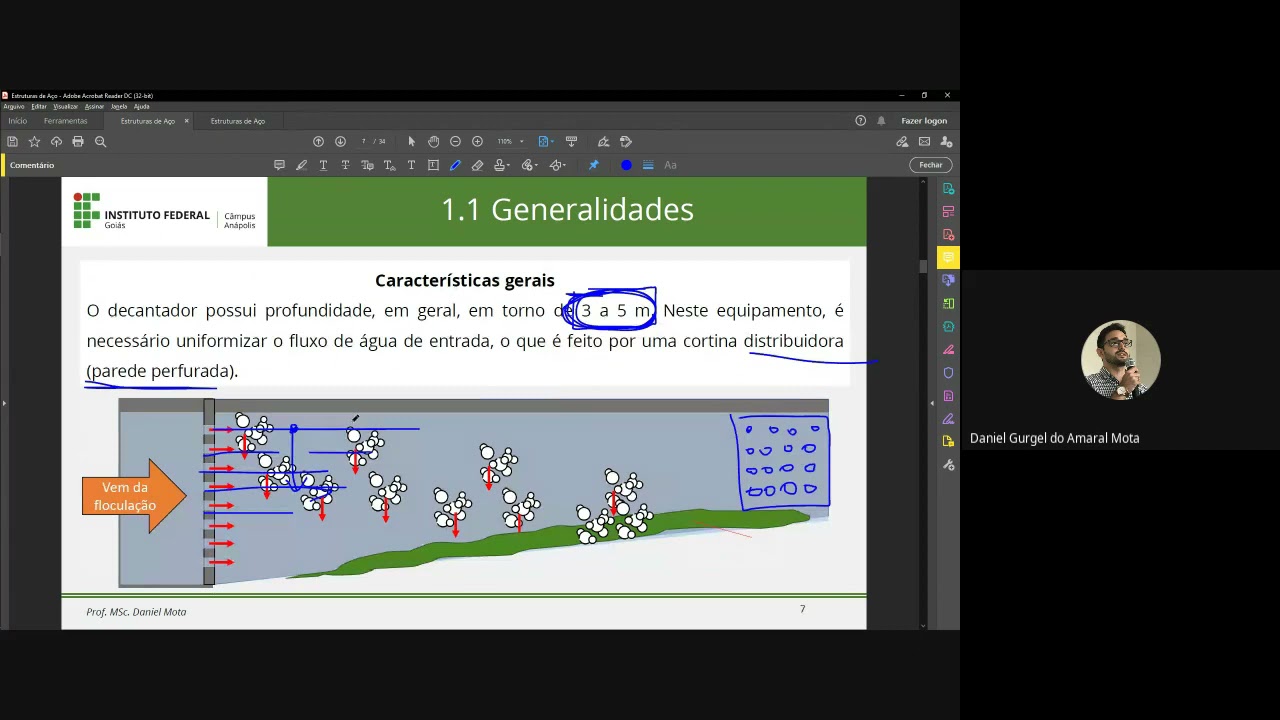This screenshot has height=720, width=1280.
Task: Close the comment toolbar with Fechar
Action: 931,165
